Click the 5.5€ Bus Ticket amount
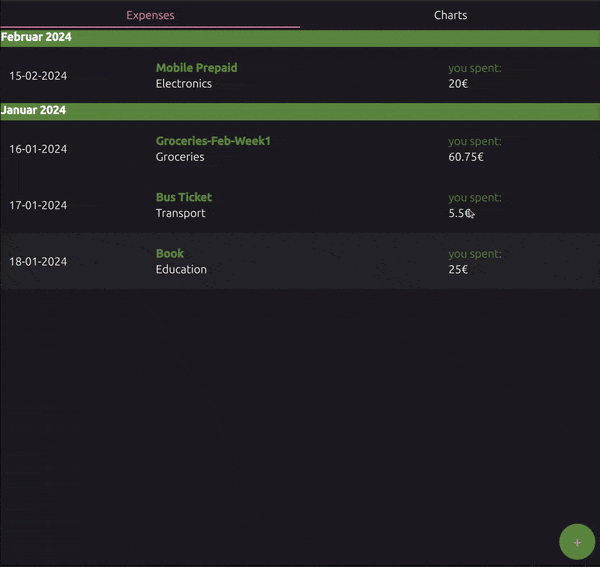 coord(459,213)
